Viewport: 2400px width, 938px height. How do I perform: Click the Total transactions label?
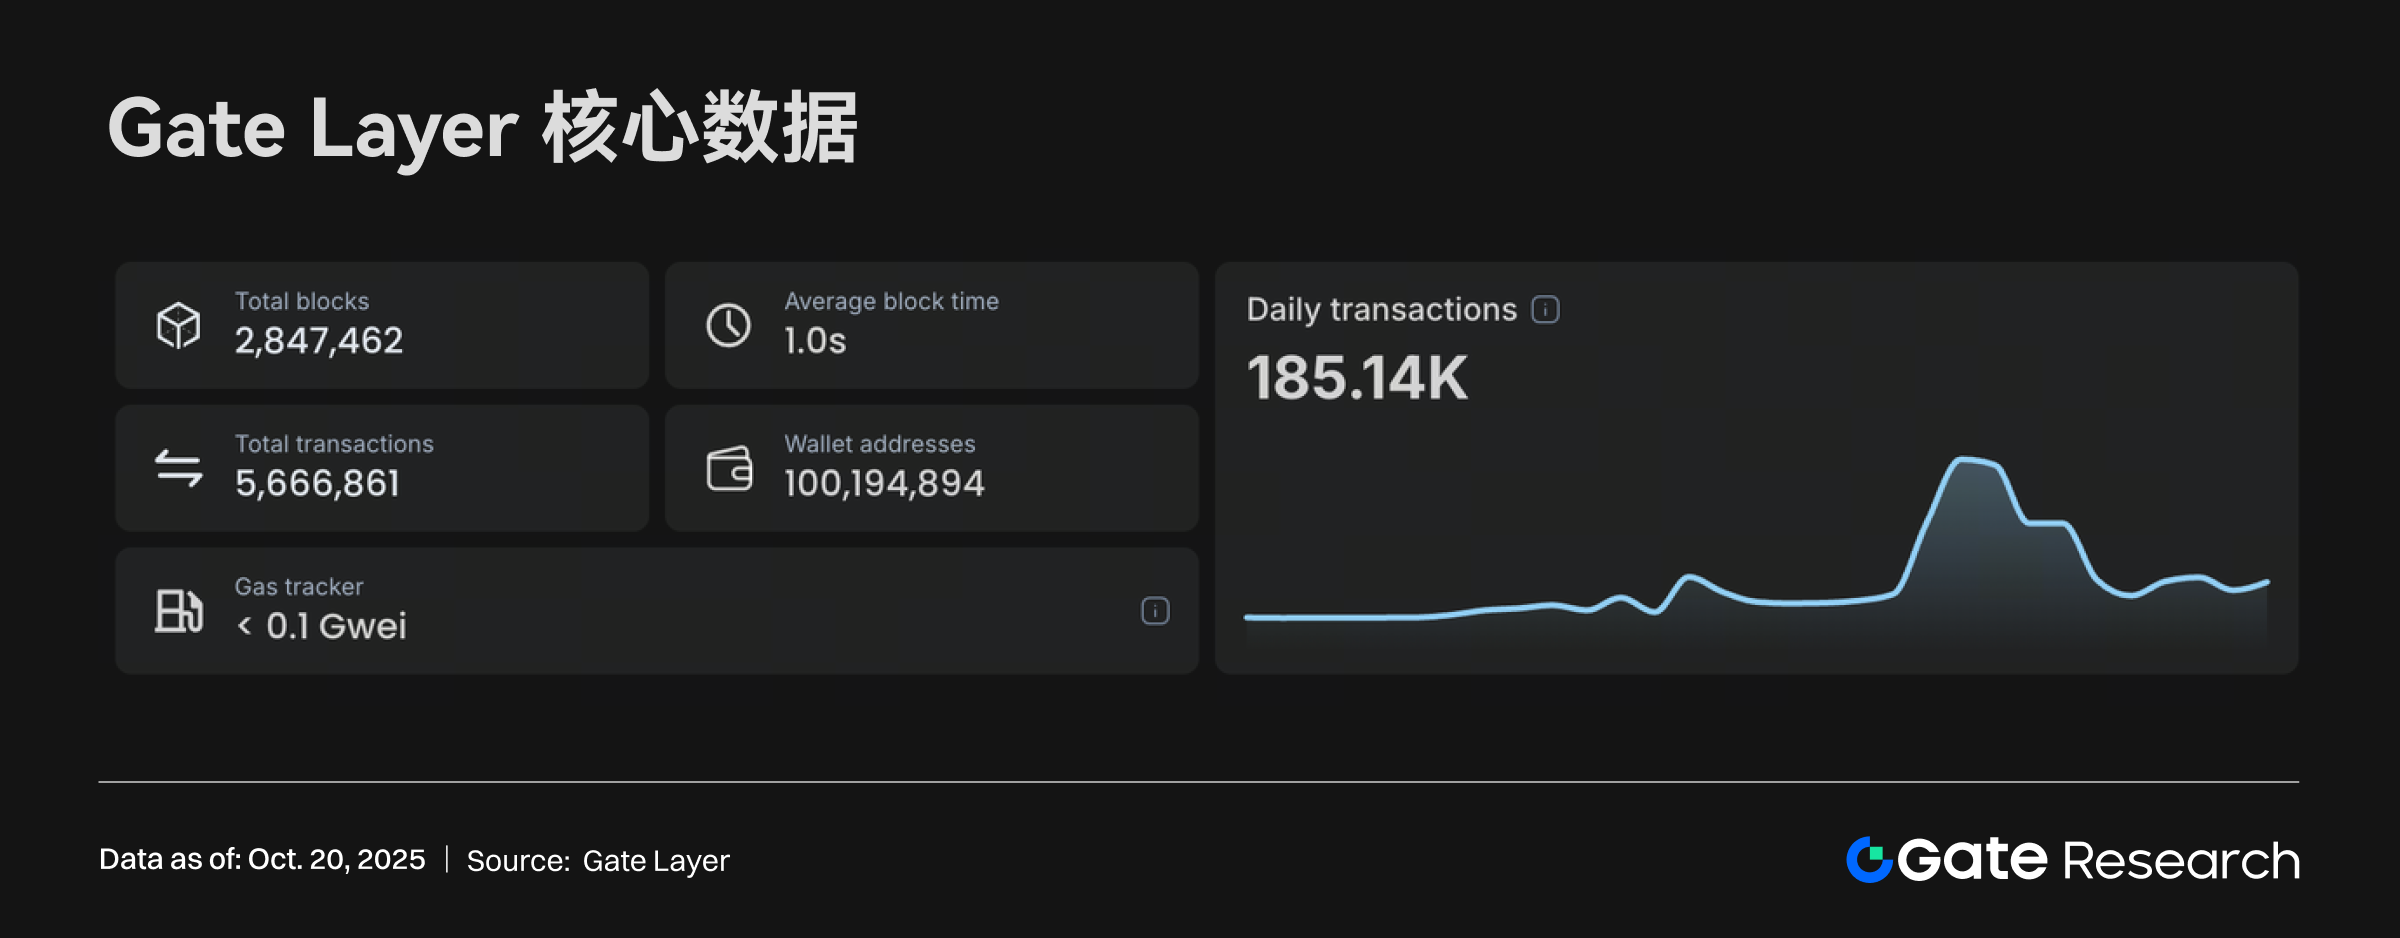(x=334, y=444)
